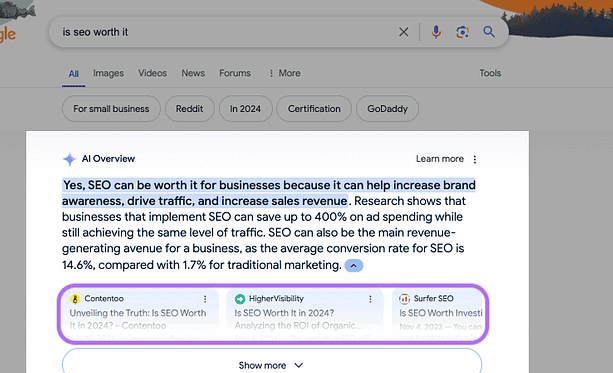
Task: Click the Contentoo favicon
Action: (x=75, y=299)
